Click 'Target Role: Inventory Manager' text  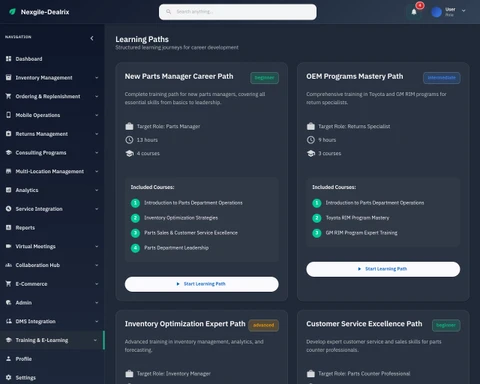174,374
